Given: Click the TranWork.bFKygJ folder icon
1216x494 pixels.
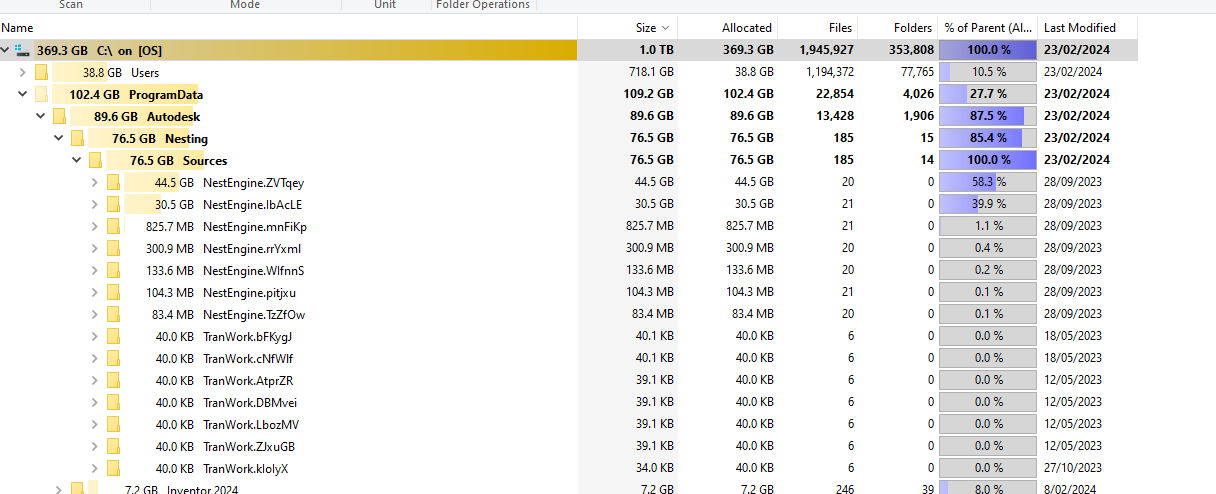Looking at the screenshot, I should [x=113, y=336].
